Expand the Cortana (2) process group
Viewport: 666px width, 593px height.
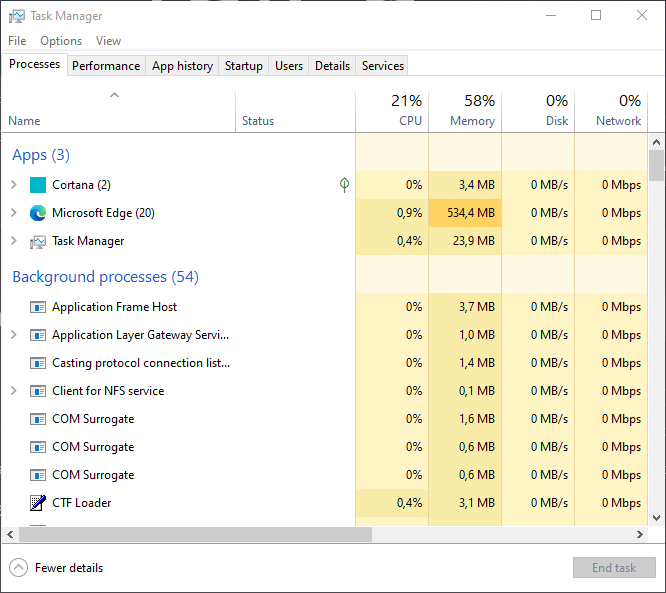(14, 185)
